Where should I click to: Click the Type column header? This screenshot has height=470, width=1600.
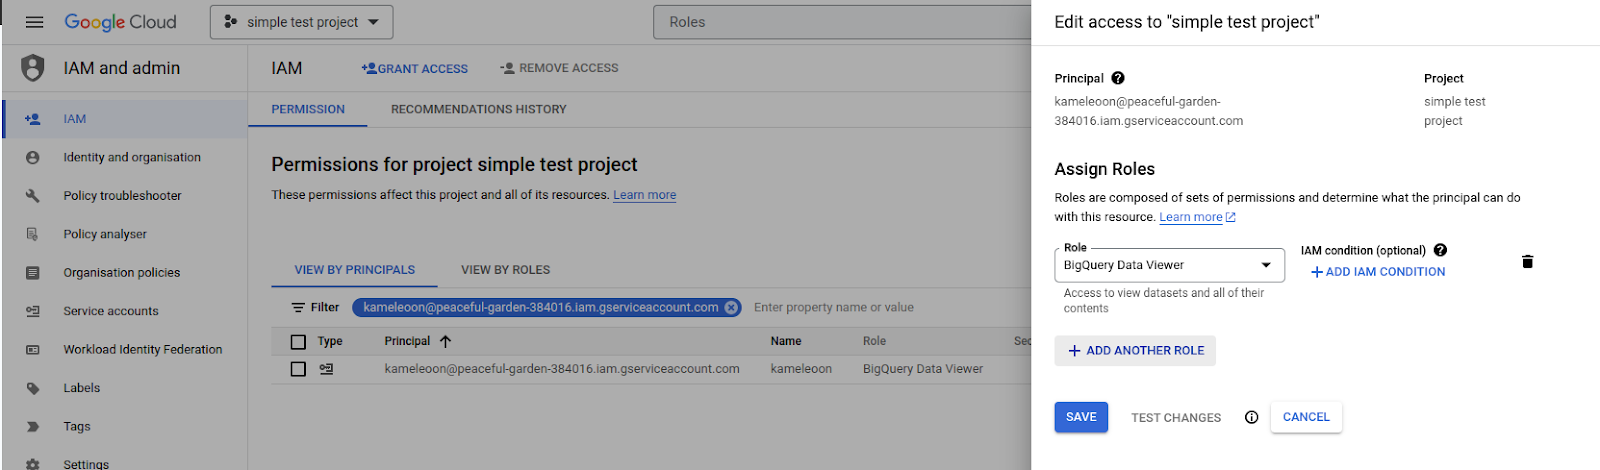[x=330, y=341]
